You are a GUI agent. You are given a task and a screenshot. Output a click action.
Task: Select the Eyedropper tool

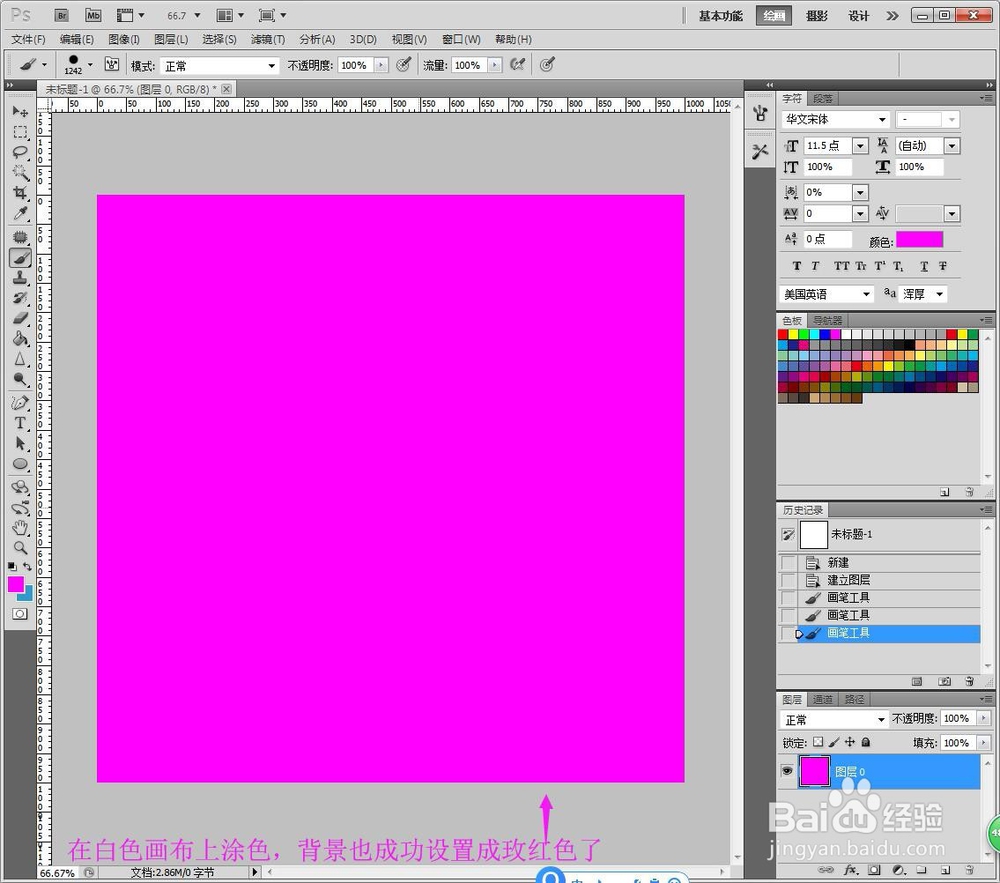point(20,213)
